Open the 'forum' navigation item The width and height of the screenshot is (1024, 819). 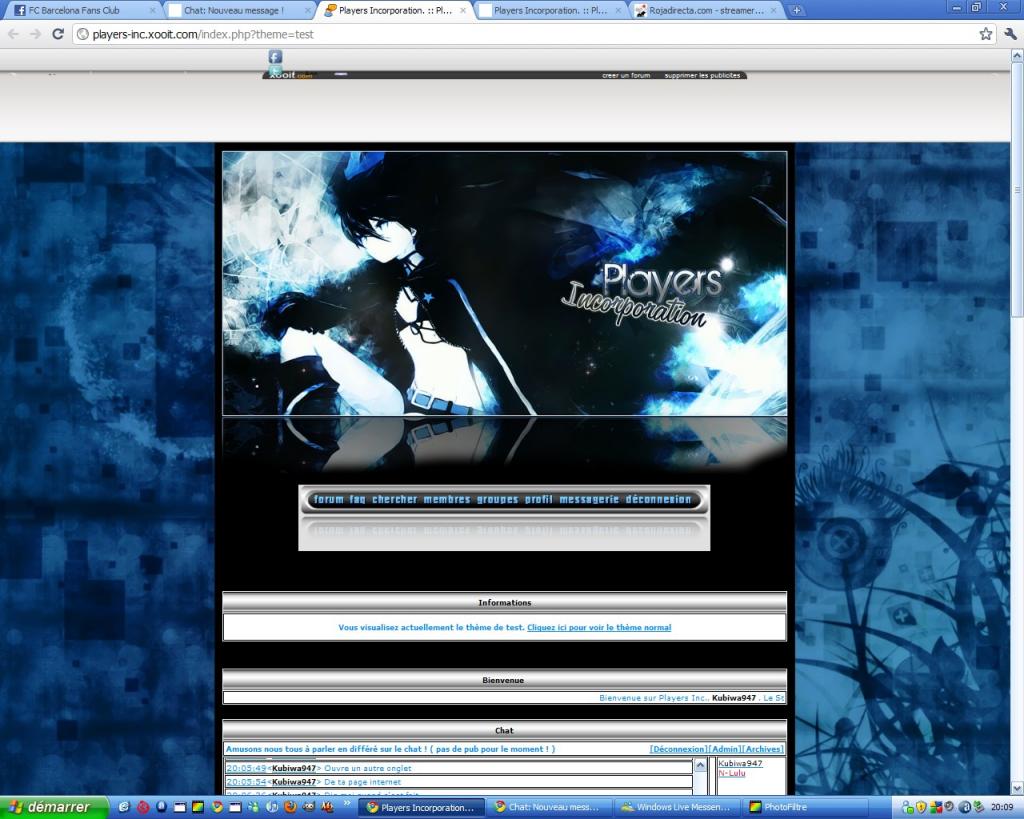point(328,500)
